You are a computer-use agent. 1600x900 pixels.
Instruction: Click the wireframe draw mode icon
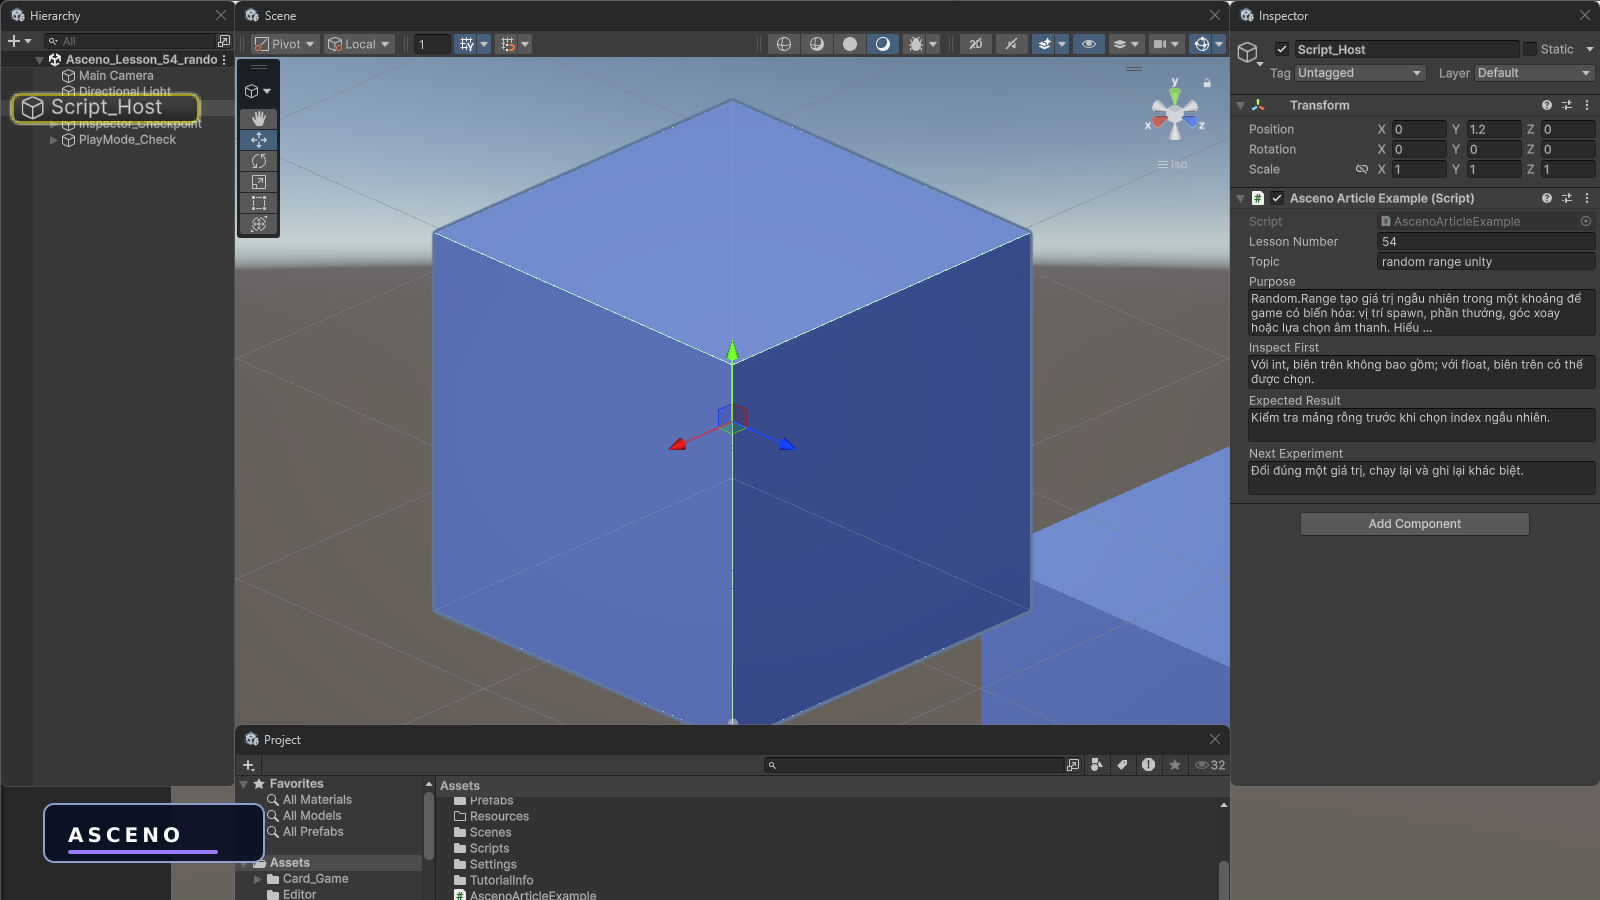784,44
